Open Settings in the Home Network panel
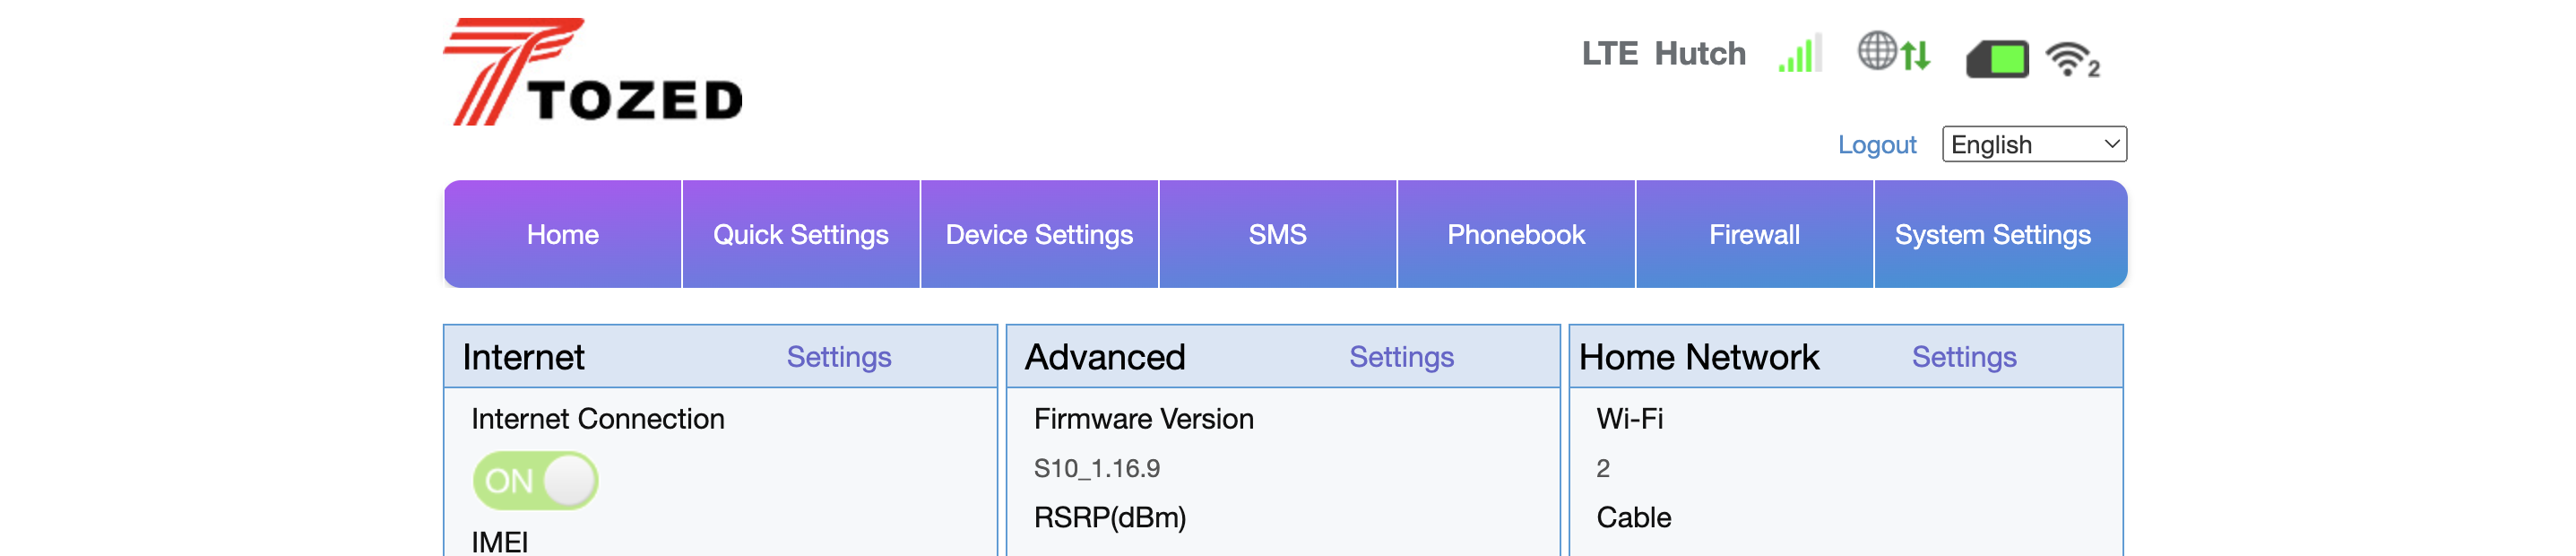The image size is (2576, 556). (1964, 357)
